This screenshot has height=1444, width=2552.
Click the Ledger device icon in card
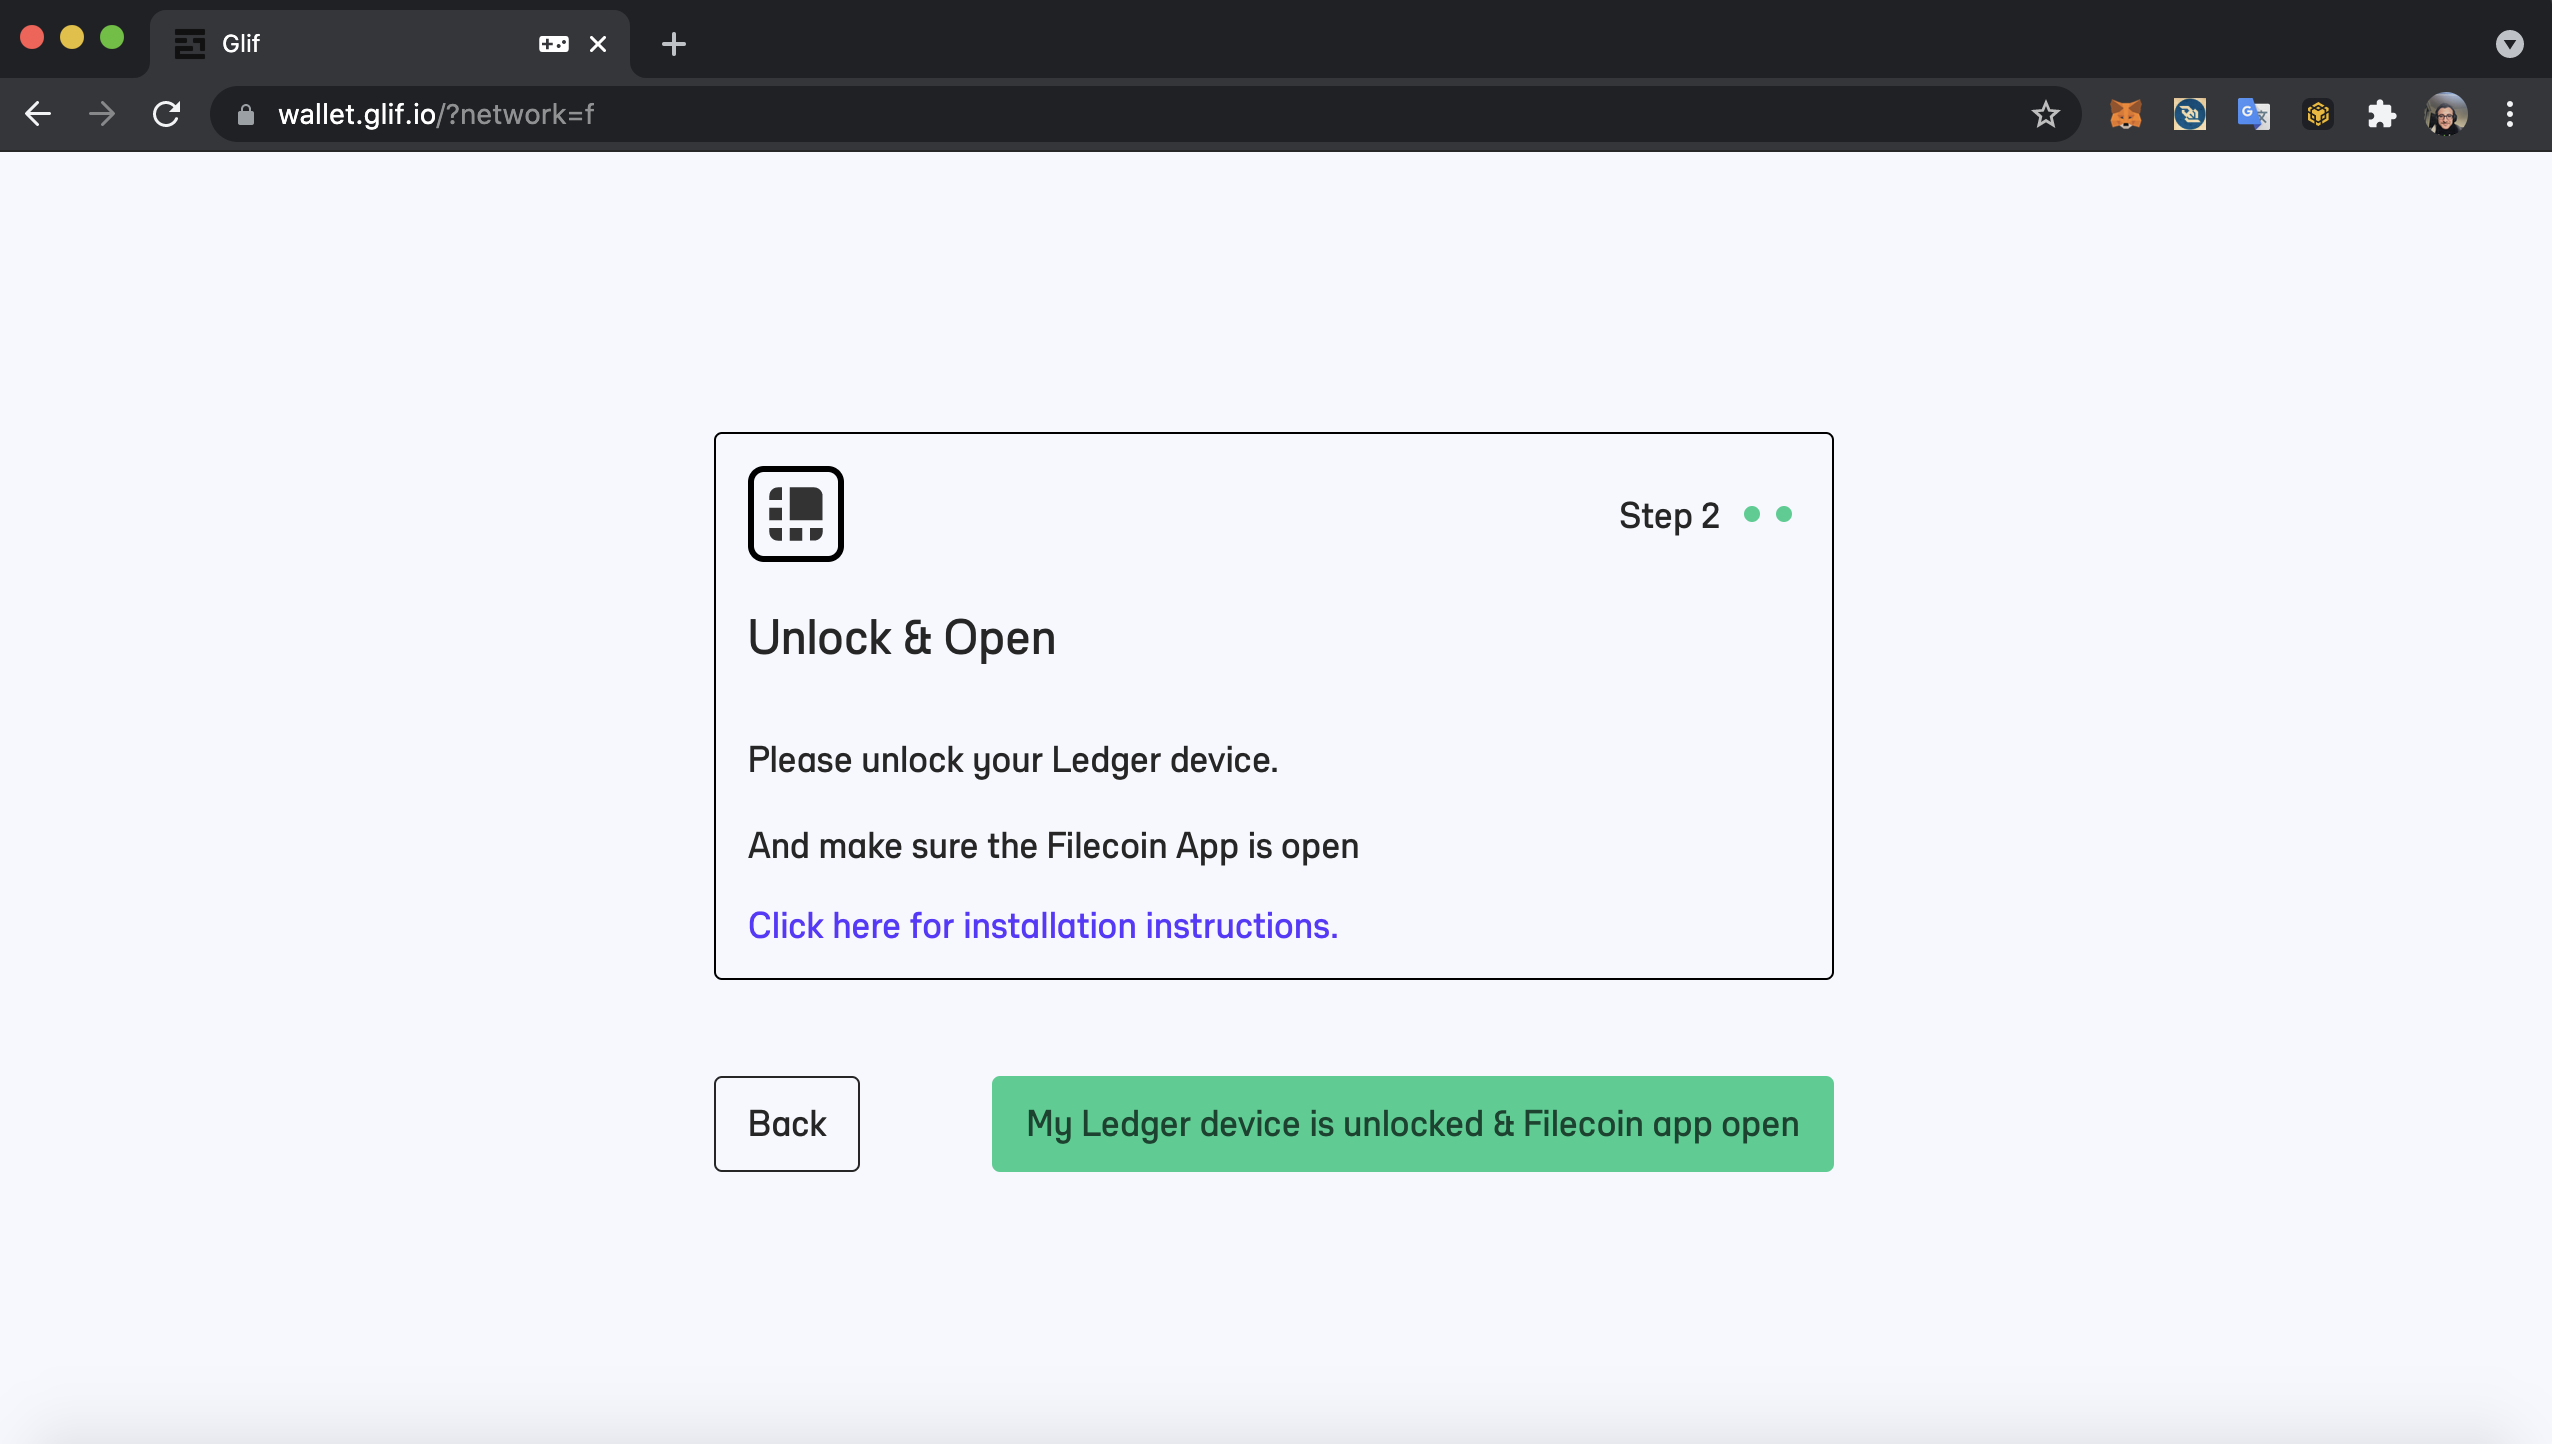click(x=796, y=514)
